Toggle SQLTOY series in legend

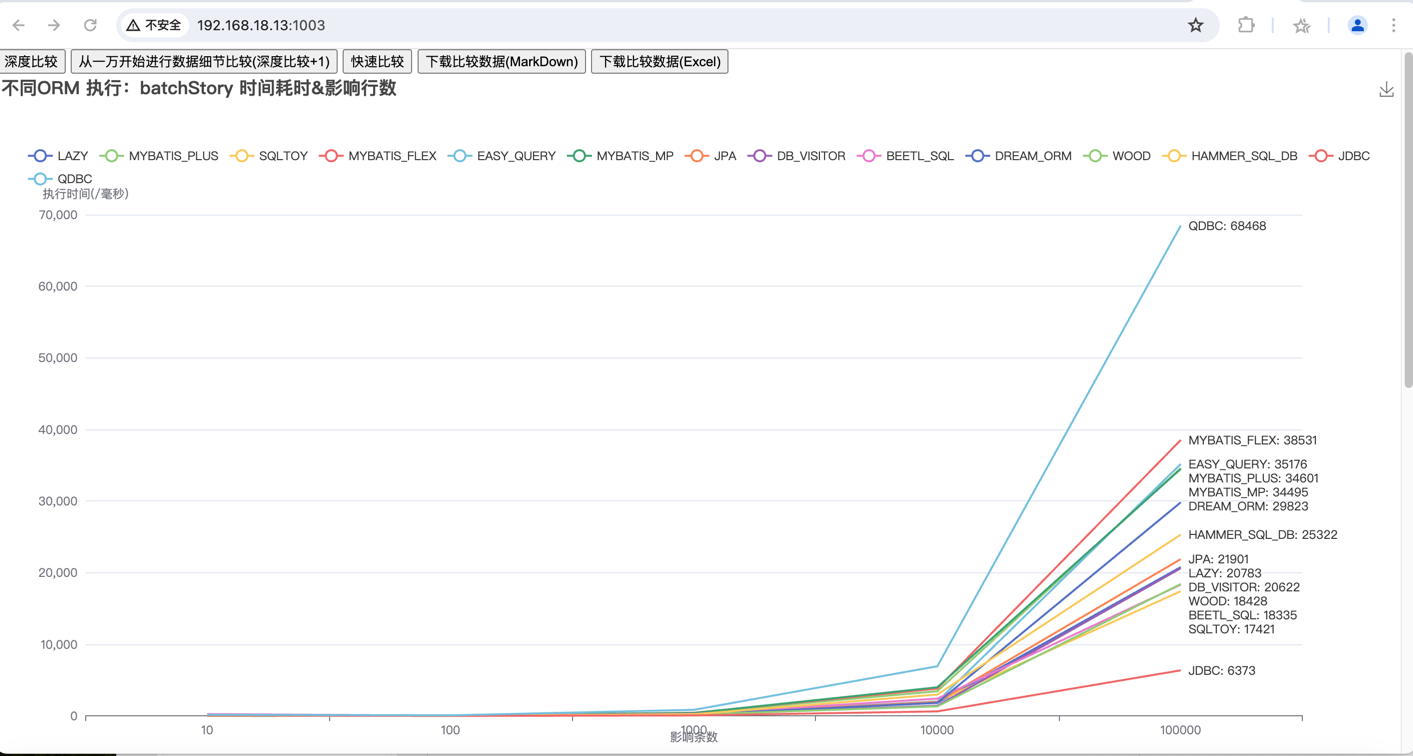pos(269,156)
